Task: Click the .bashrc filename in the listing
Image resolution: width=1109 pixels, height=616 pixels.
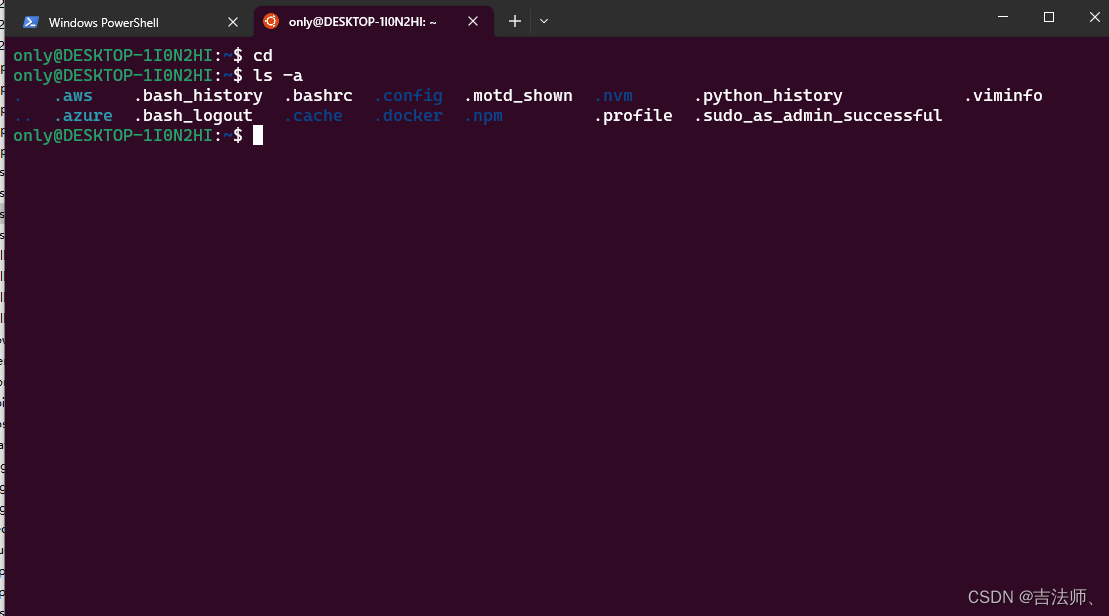Action: 318,95
